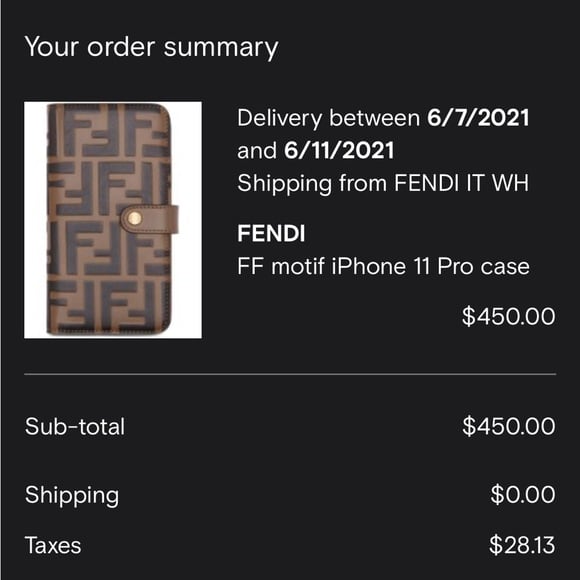This screenshot has width=580, height=580.
Task: Click the Sub-total label
Action: click(x=75, y=426)
